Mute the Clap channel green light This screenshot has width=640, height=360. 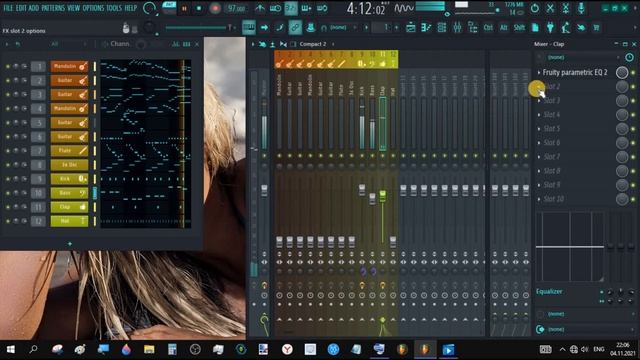click(x=7, y=207)
